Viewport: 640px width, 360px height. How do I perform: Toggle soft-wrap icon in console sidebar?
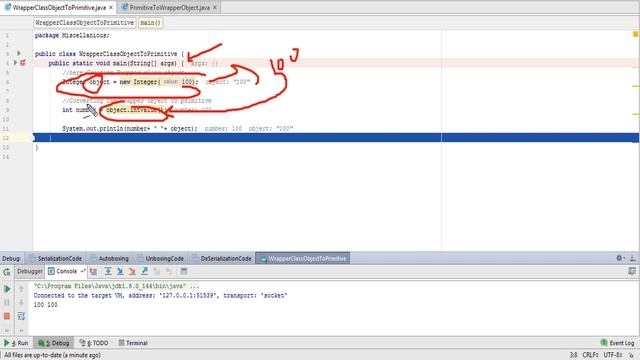coord(21,316)
